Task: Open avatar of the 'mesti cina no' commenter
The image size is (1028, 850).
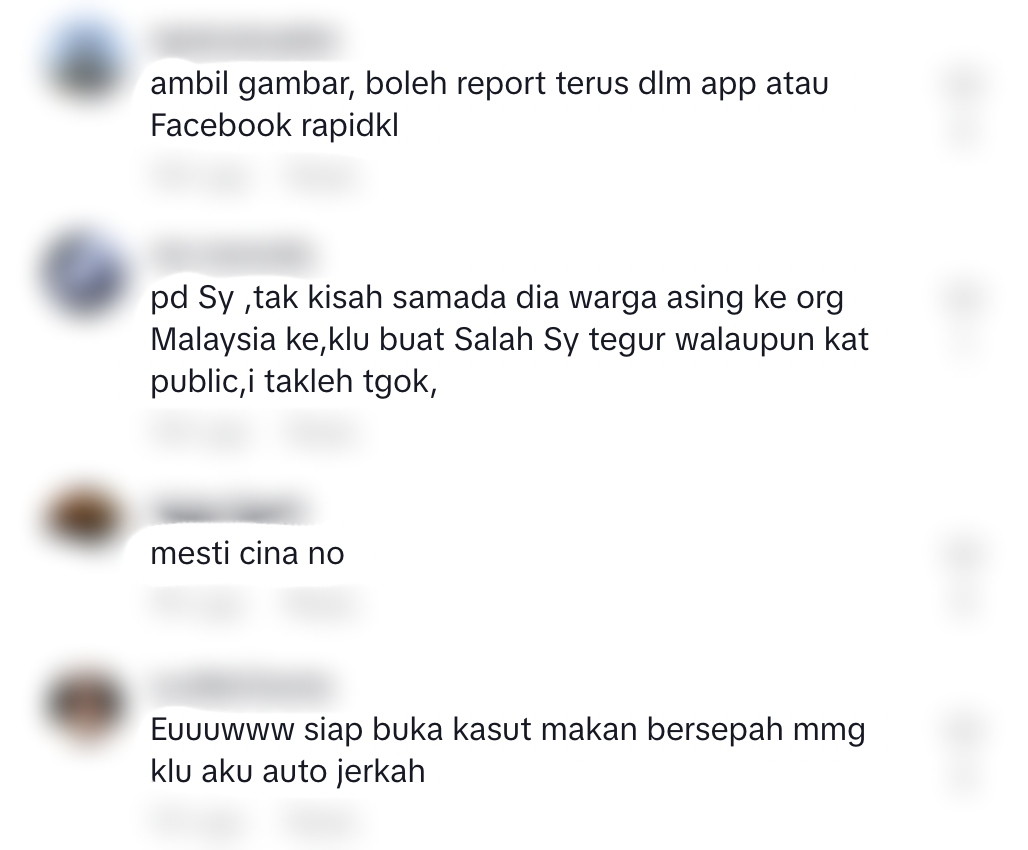Action: click(85, 516)
